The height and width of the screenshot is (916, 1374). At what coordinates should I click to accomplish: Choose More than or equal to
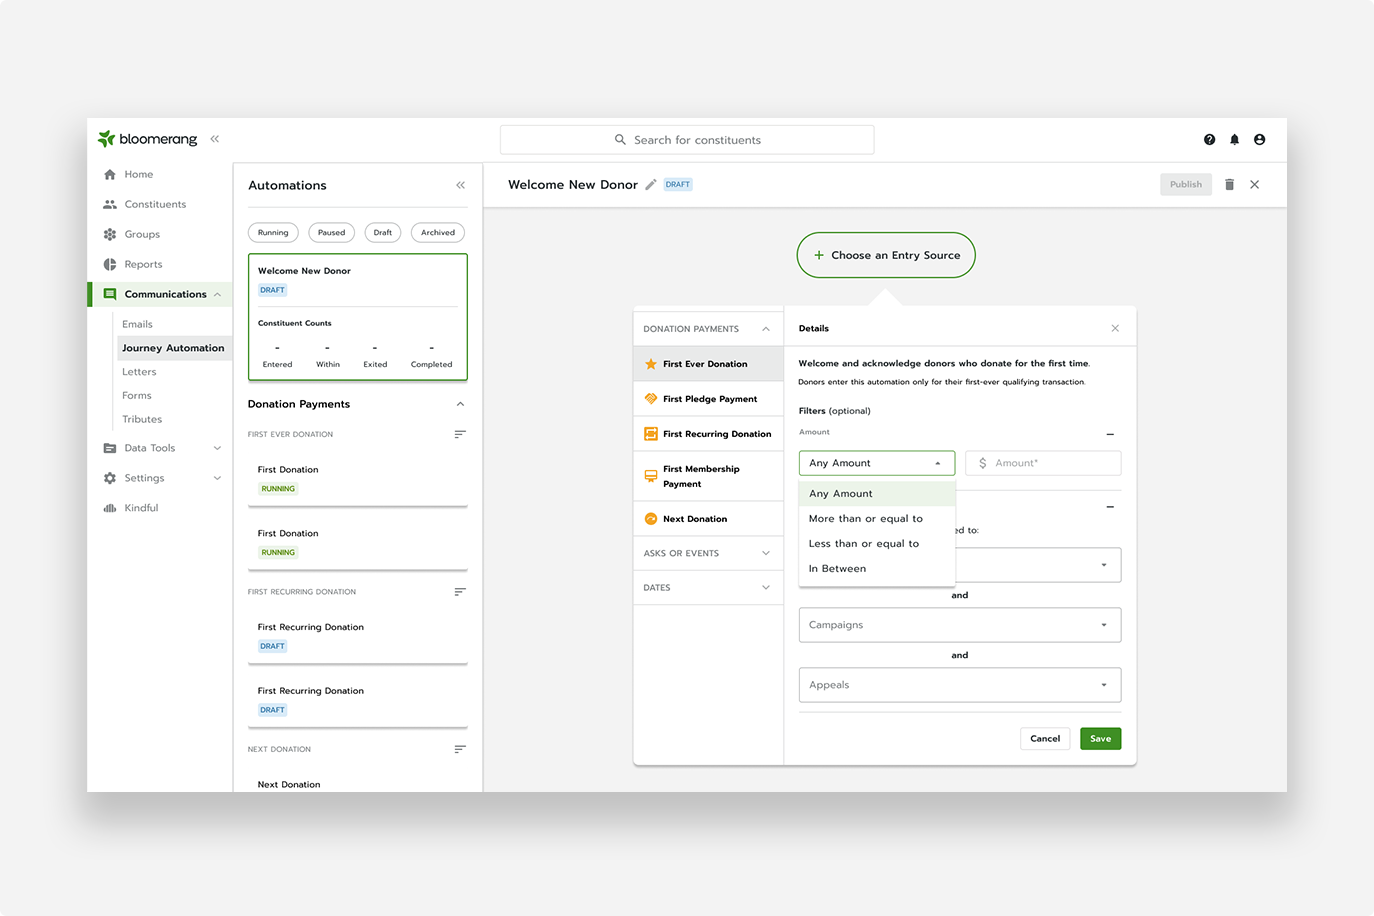[x=877, y=519]
